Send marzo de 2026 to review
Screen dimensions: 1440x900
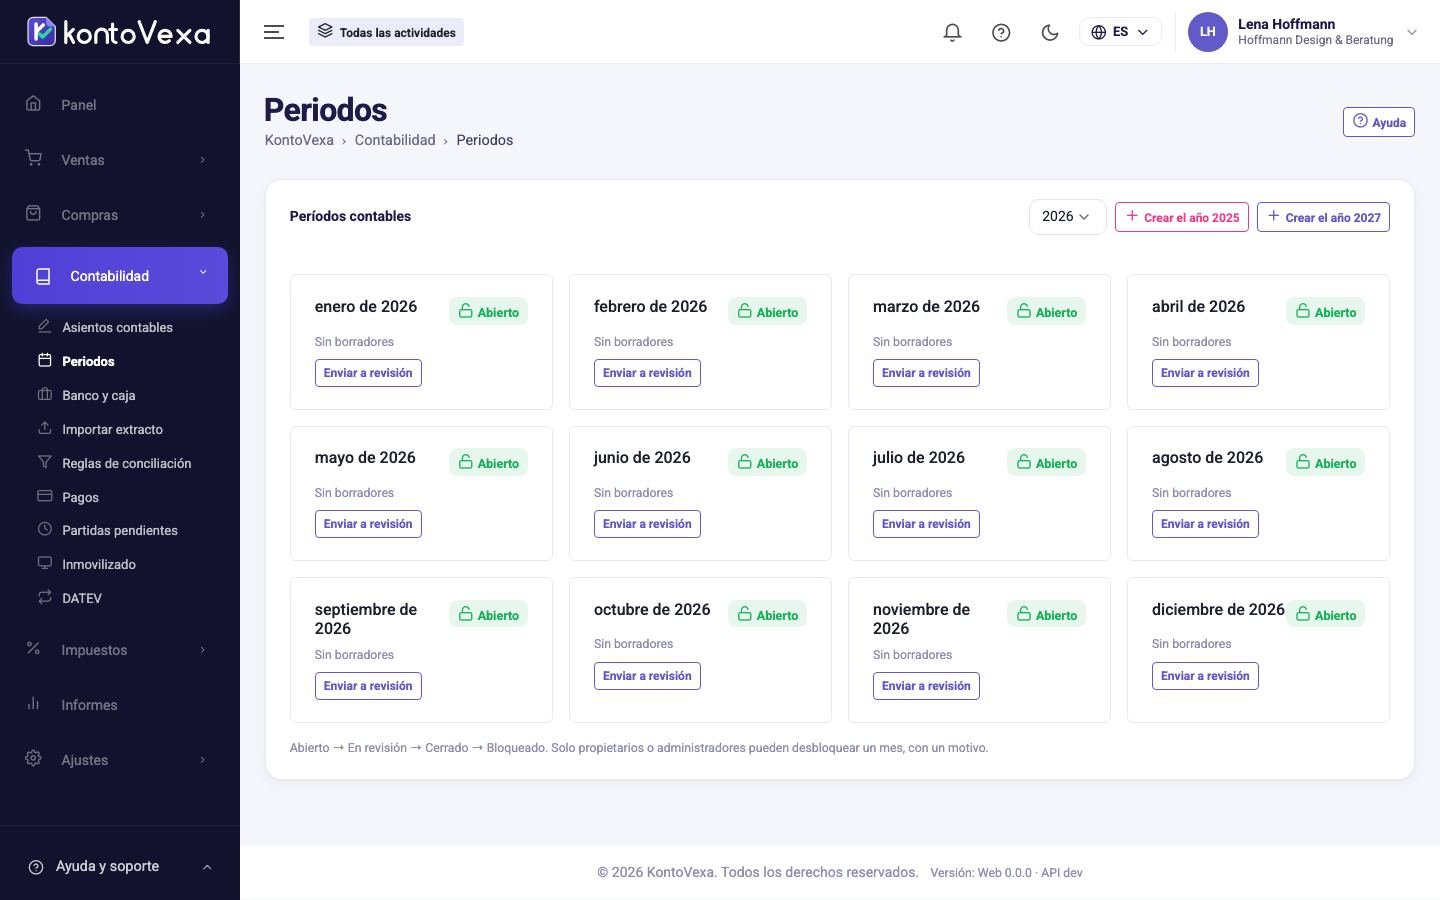click(x=926, y=373)
